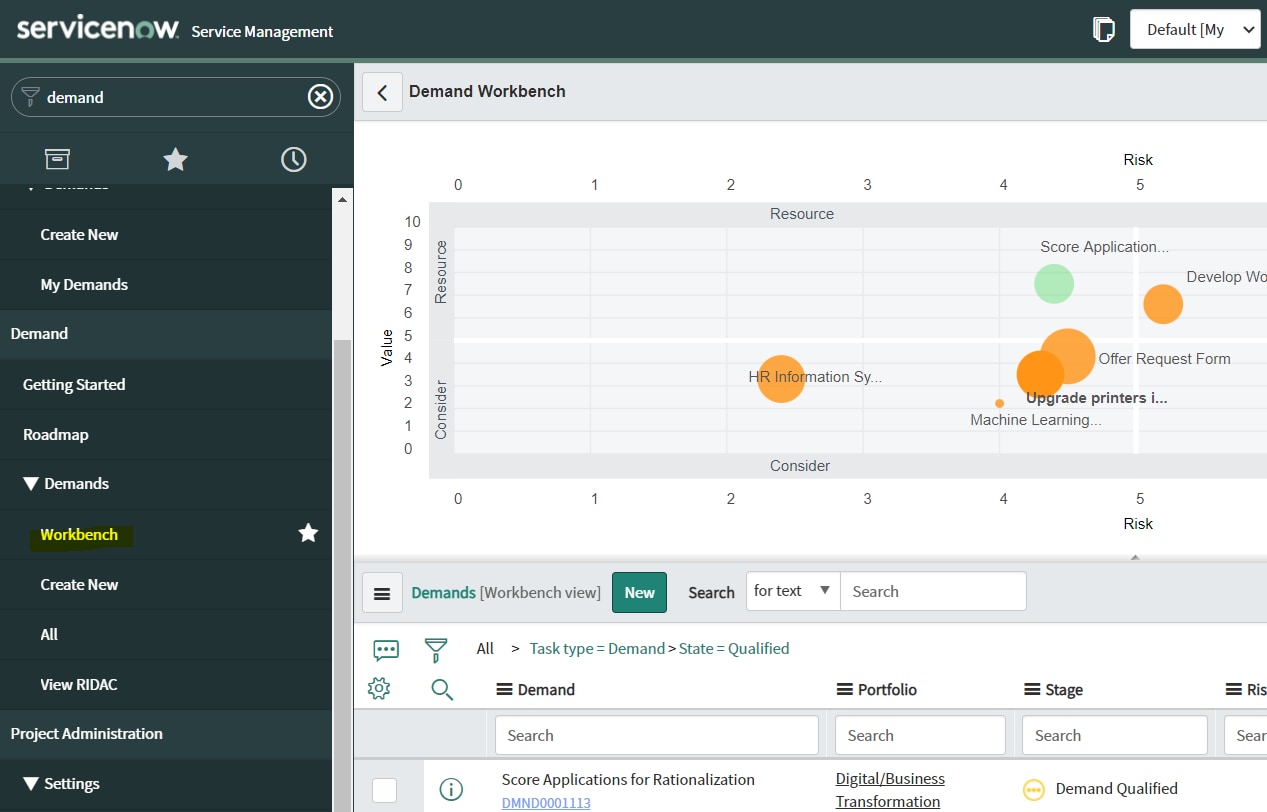
Task: Clear the demand filter text using the X icon
Action: pos(320,96)
